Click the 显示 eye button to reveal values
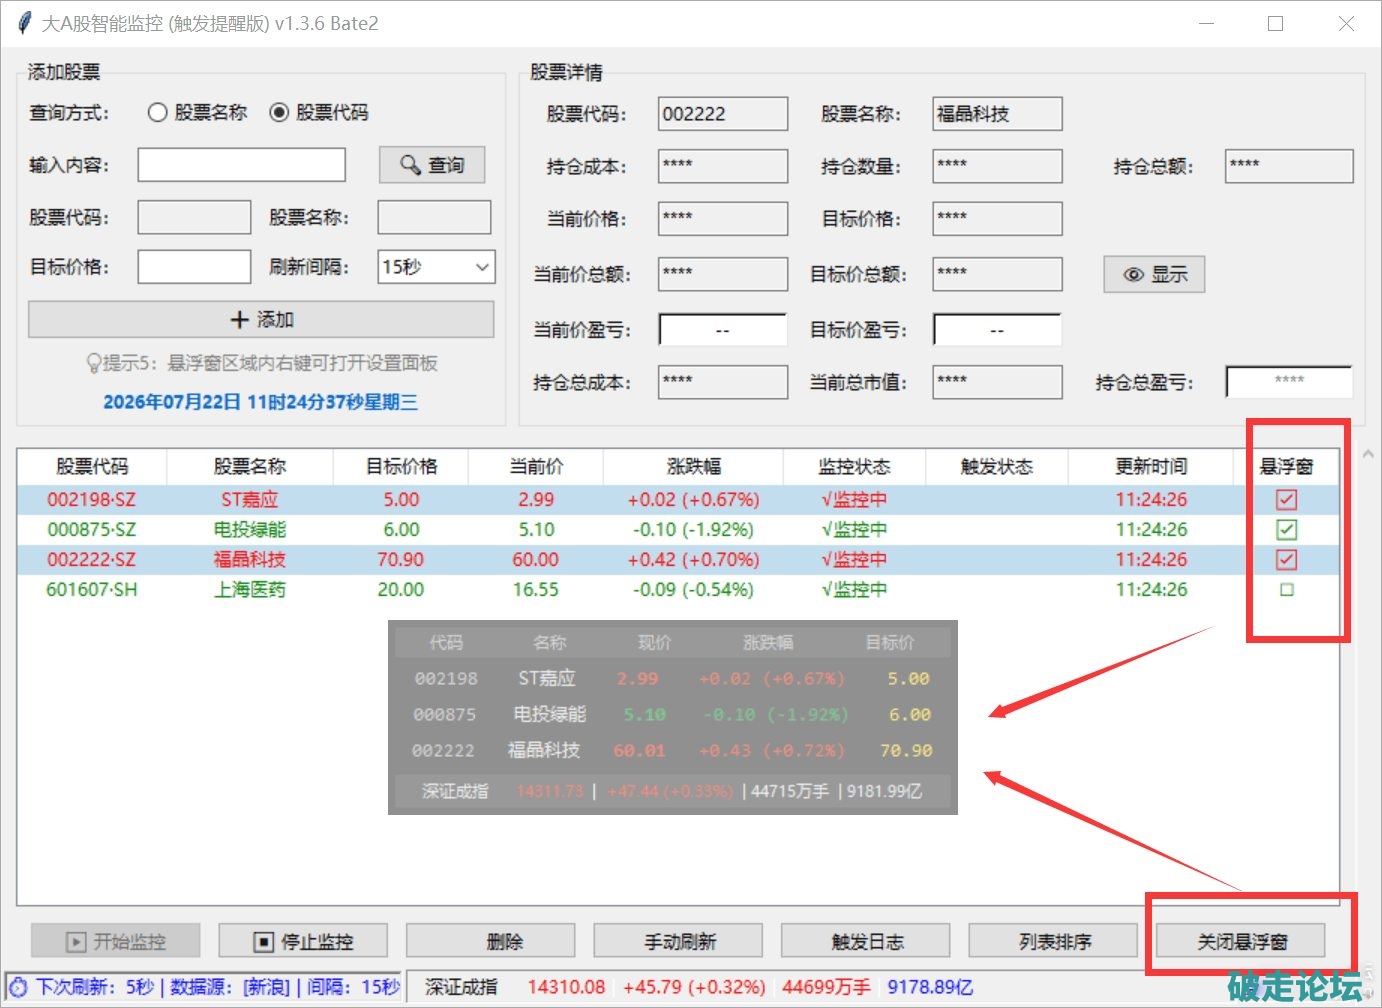1382x1008 pixels. pos(1154,274)
